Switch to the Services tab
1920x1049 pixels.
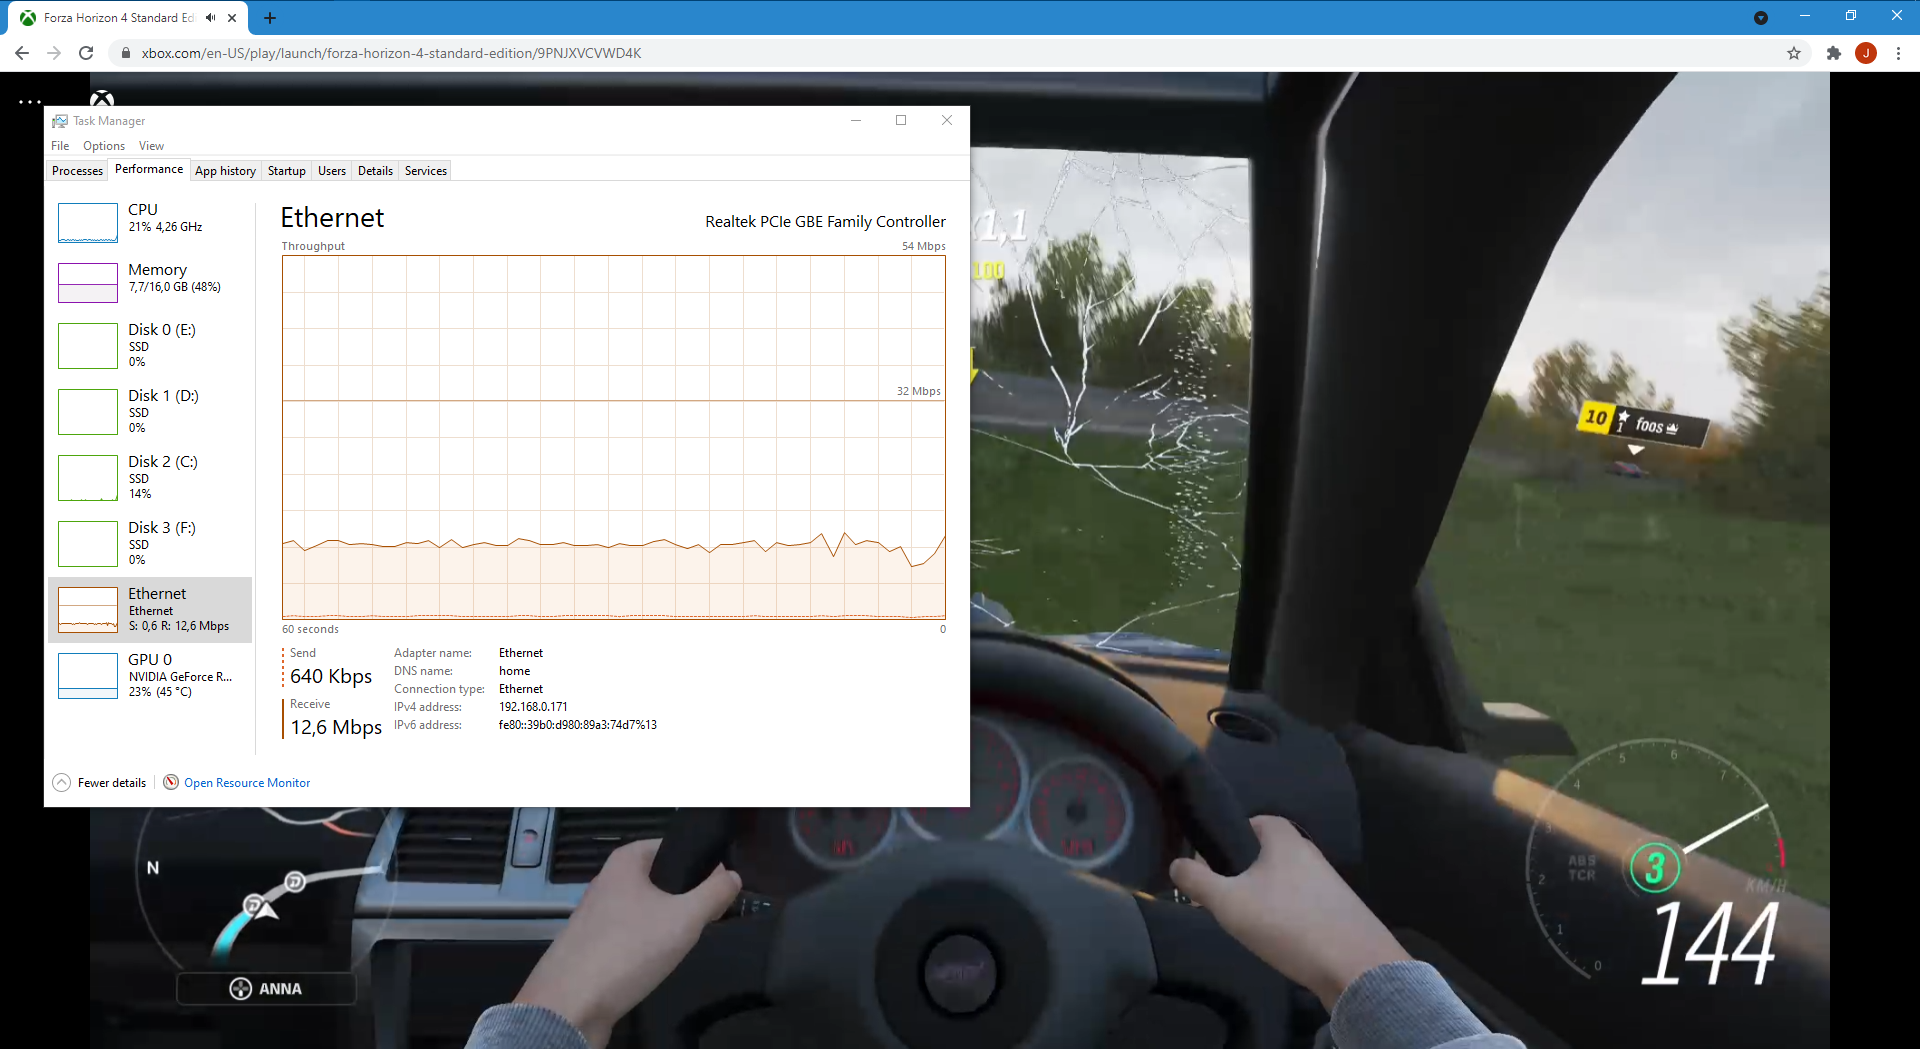426,171
